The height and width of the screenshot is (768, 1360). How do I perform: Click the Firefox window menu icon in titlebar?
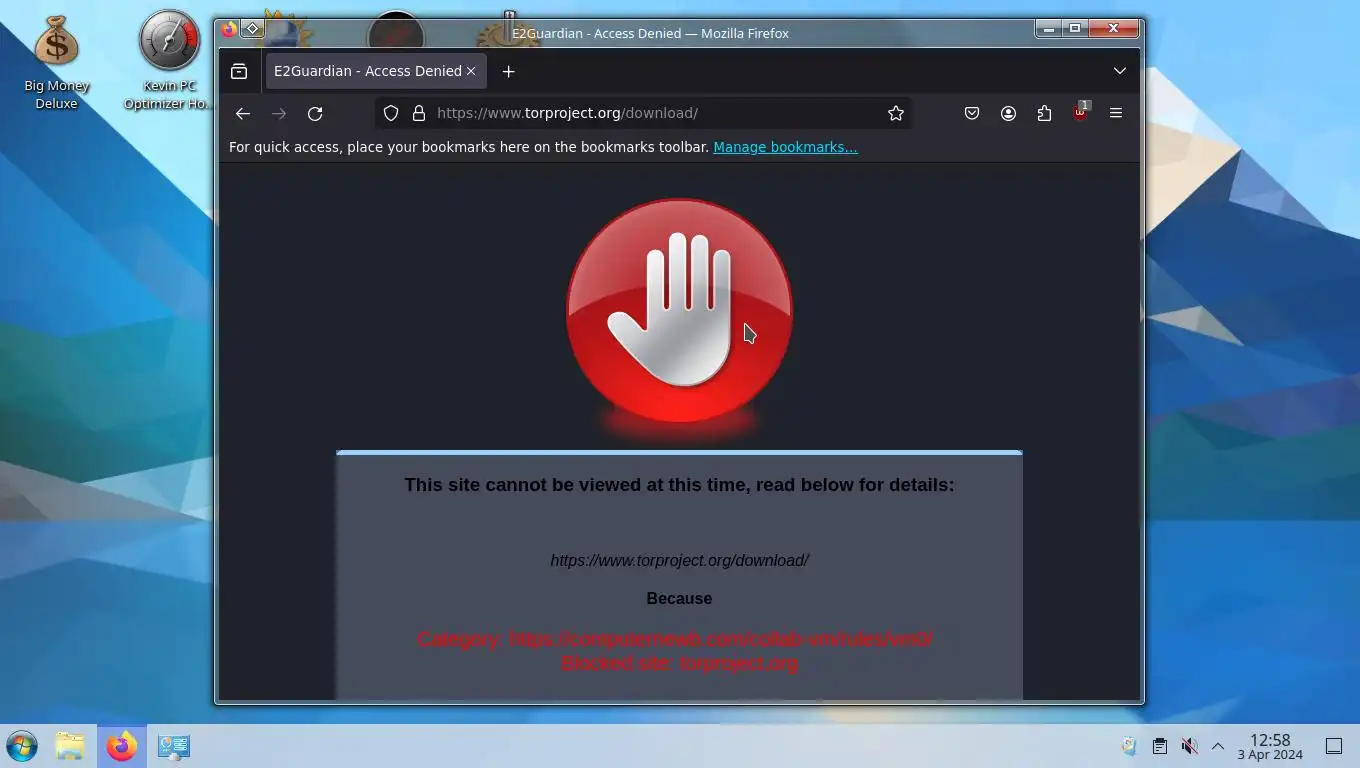click(x=229, y=29)
